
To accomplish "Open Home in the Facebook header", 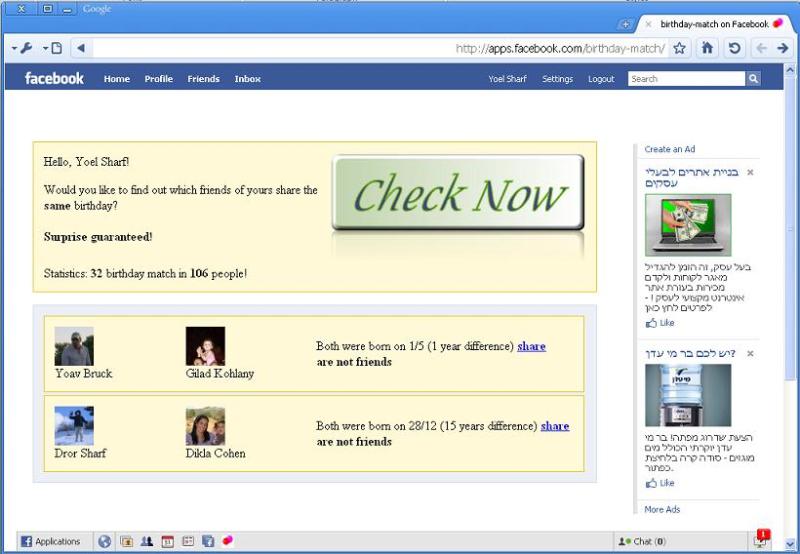I will (117, 79).
